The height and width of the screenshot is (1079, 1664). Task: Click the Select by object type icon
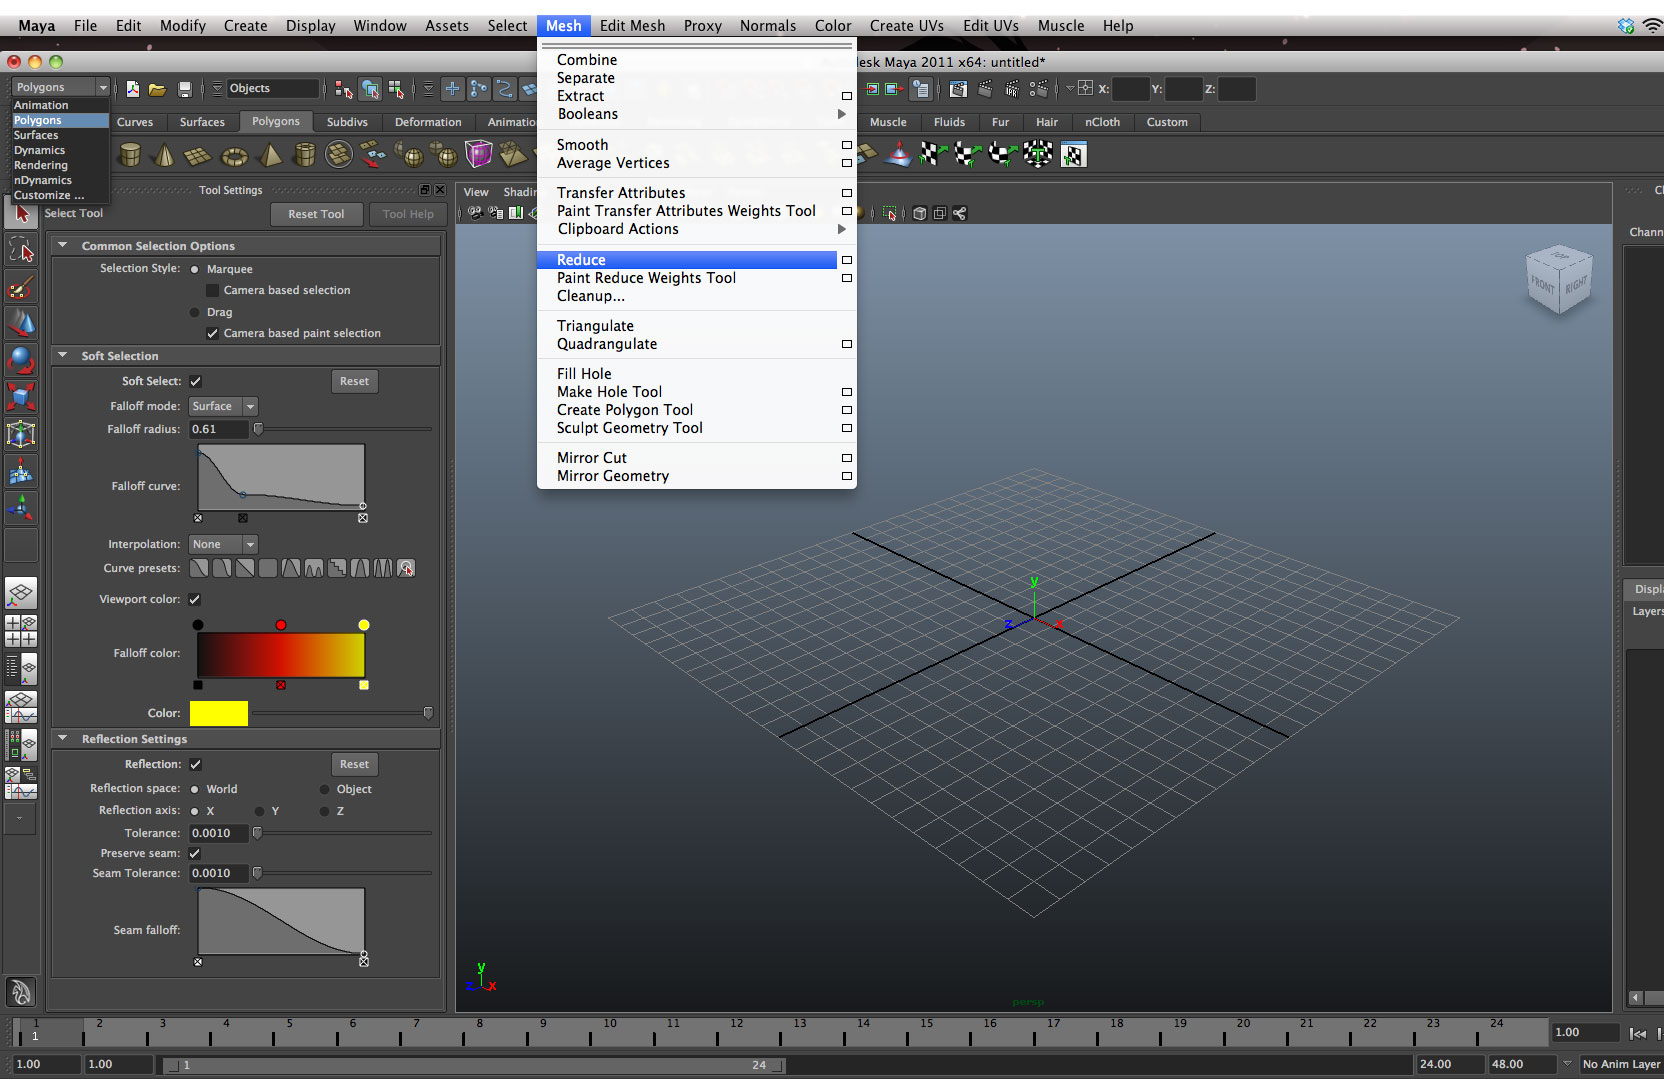tap(370, 89)
